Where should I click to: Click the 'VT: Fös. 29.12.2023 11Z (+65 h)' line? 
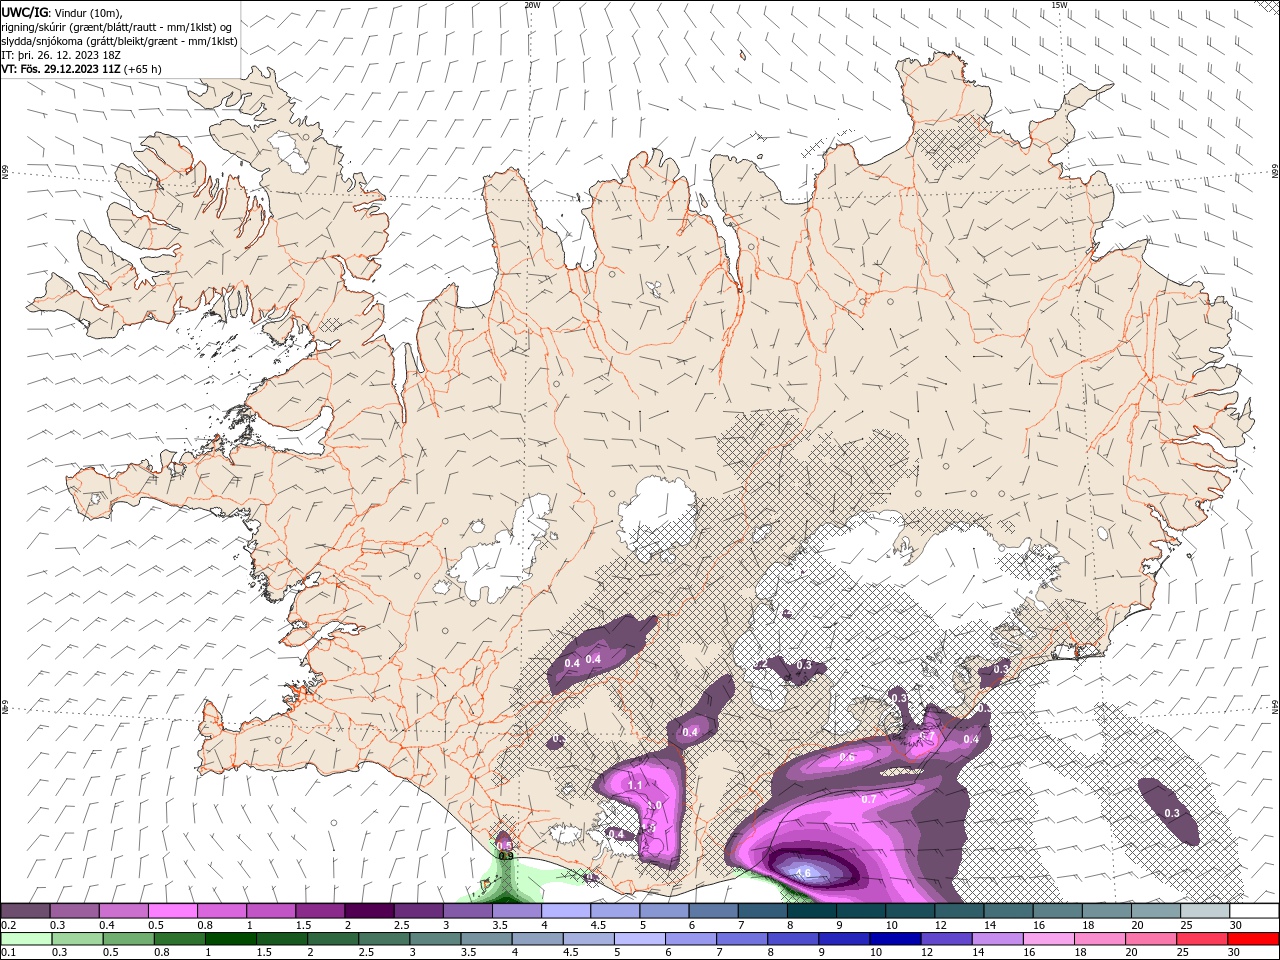click(x=81, y=69)
